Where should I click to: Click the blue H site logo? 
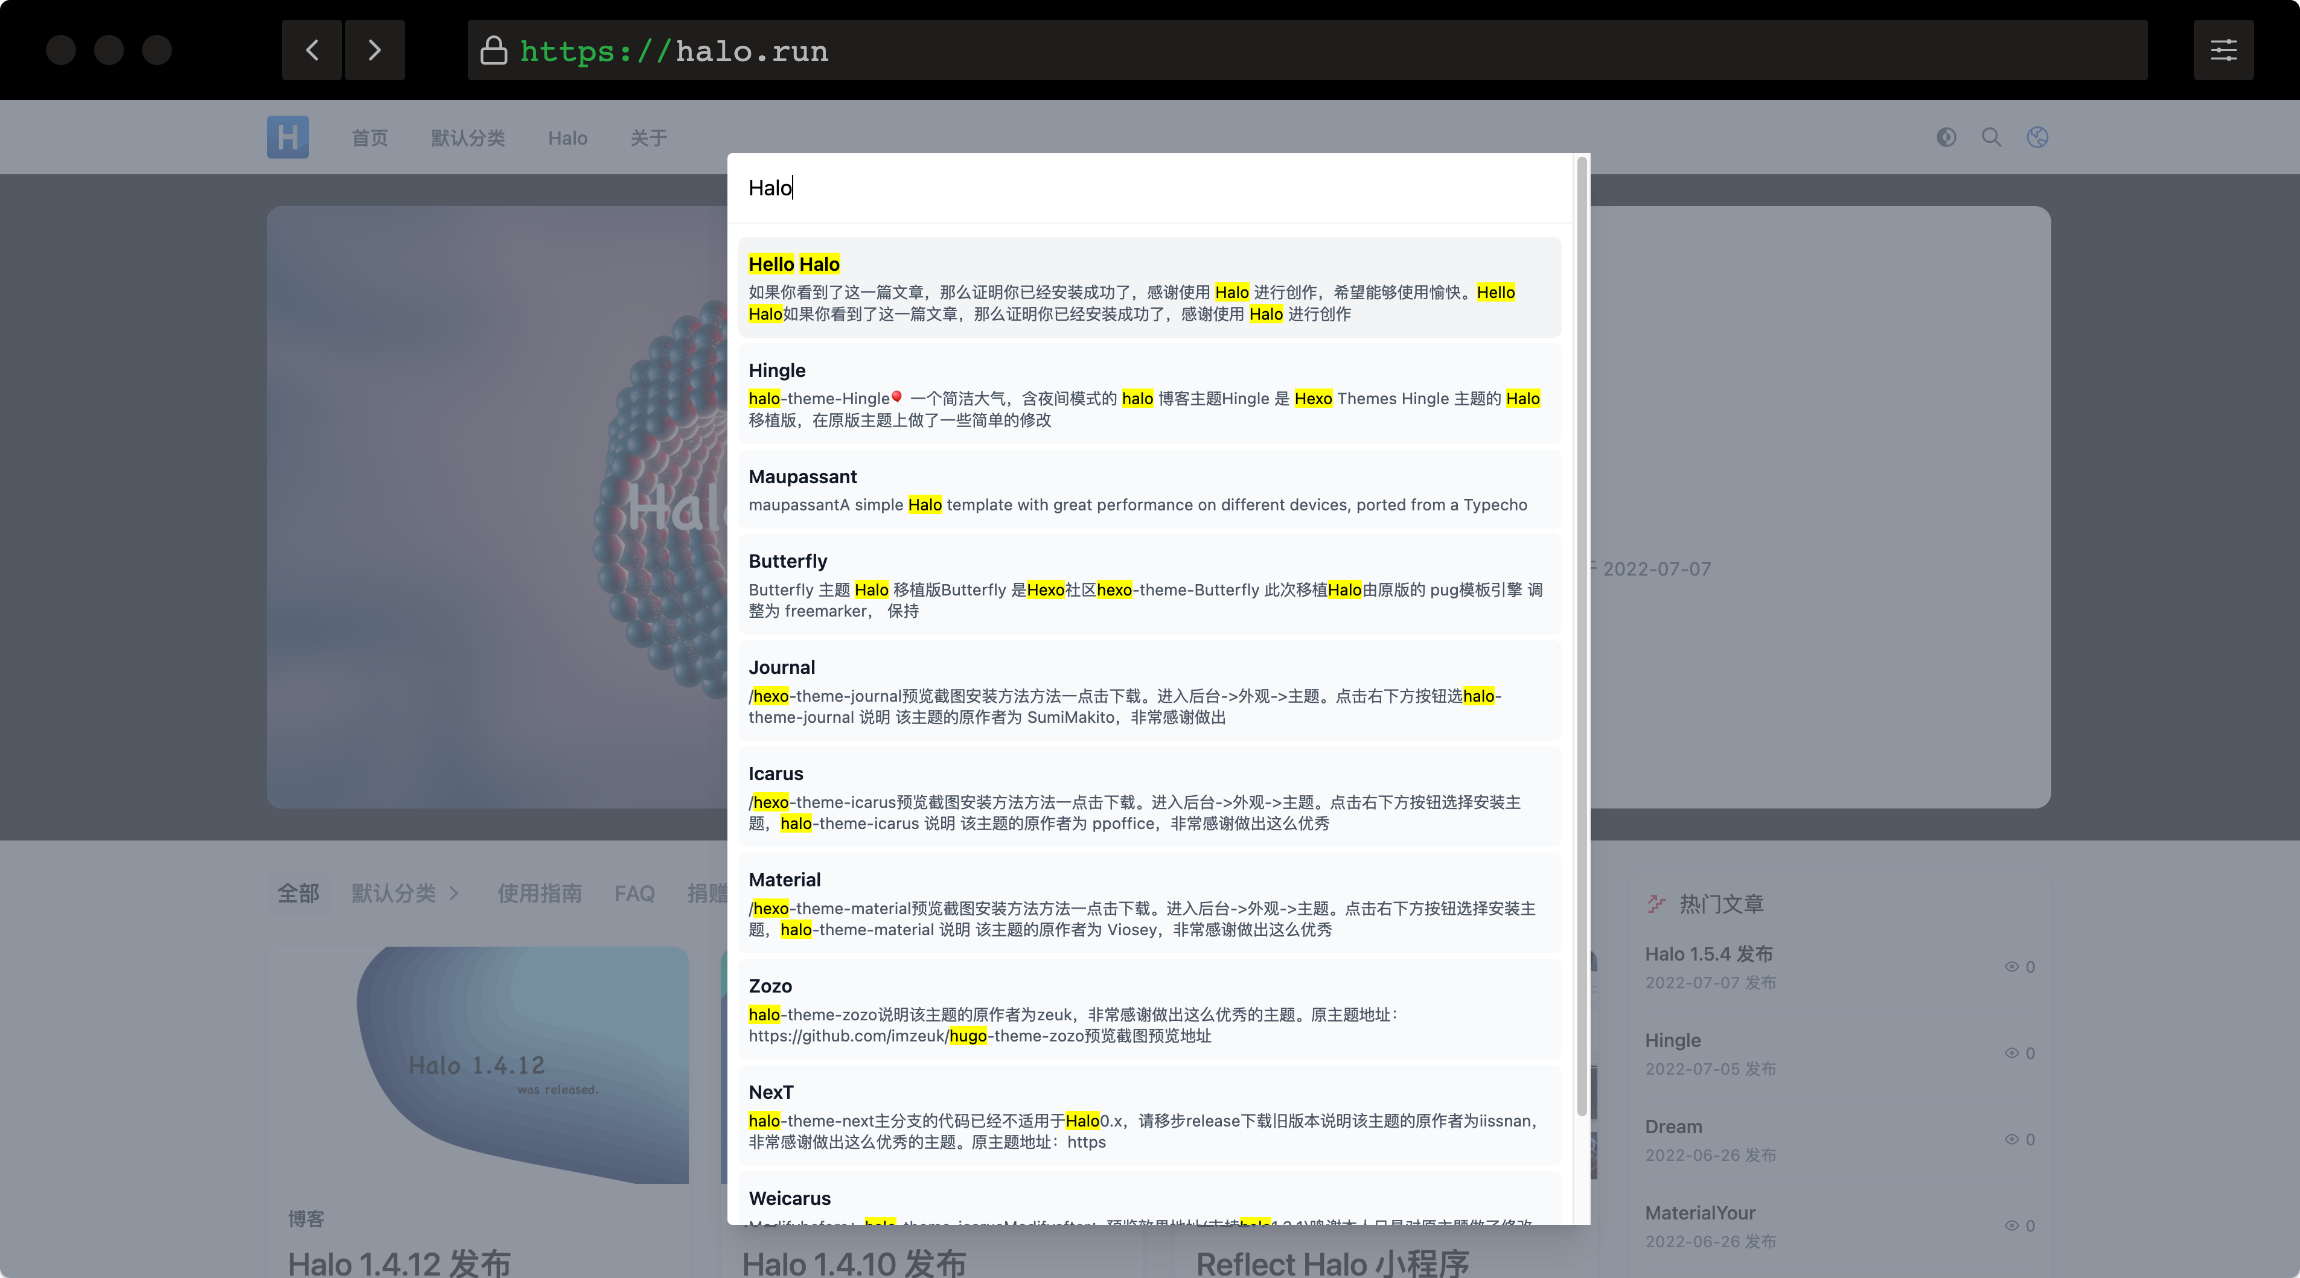[x=288, y=137]
